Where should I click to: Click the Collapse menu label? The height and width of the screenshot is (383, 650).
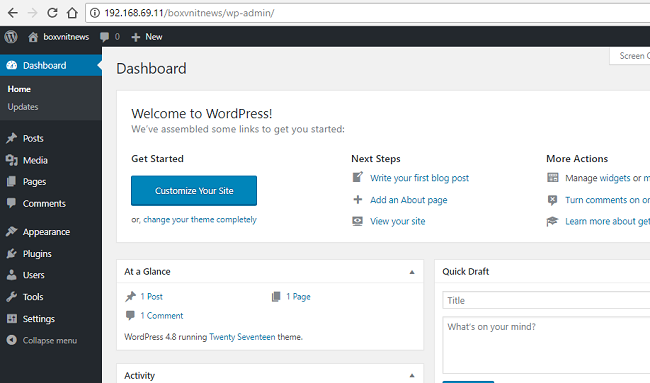[50, 340]
